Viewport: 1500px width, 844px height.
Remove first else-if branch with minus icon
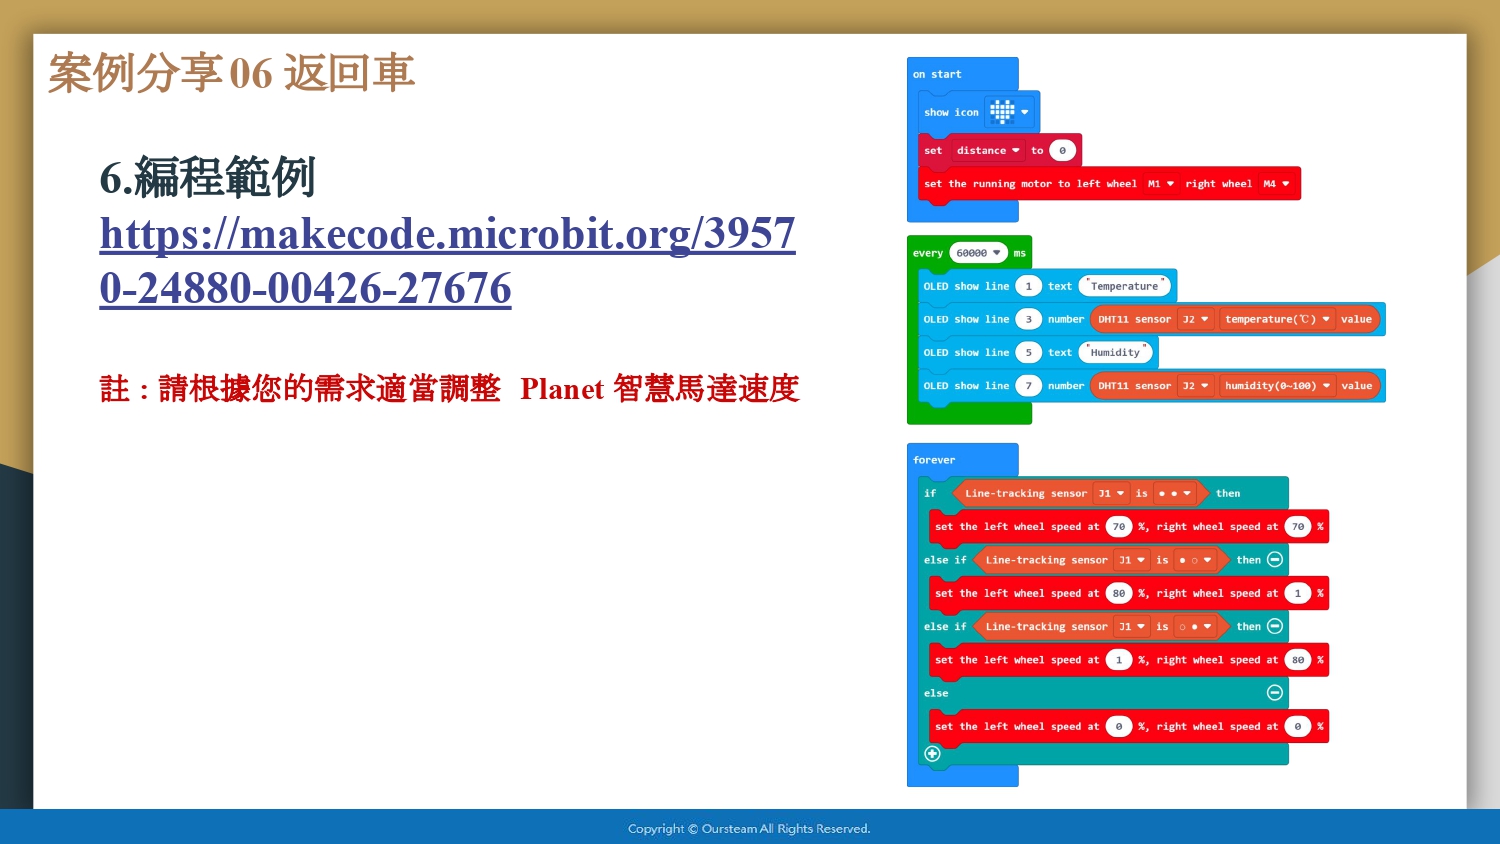point(1275,560)
